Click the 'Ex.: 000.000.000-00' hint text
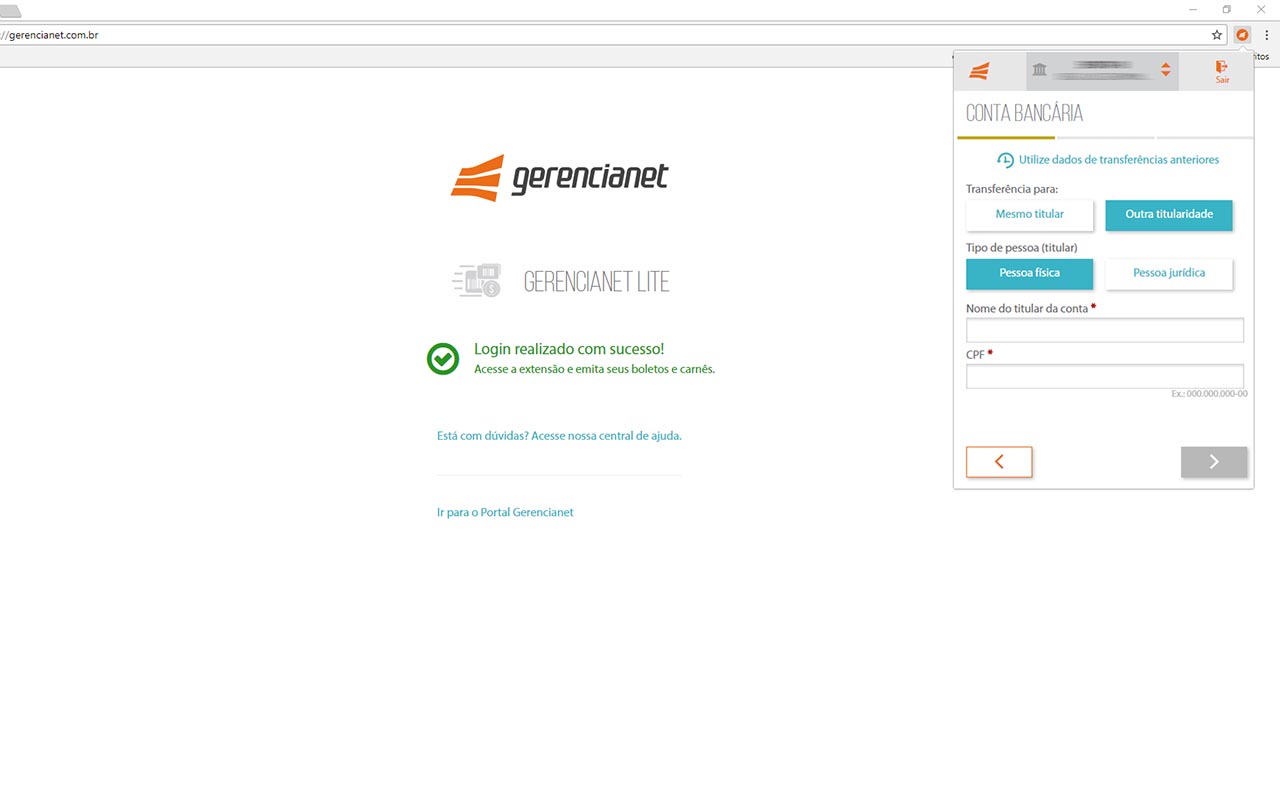This screenshot has width=1280, height=800. 1209,394
